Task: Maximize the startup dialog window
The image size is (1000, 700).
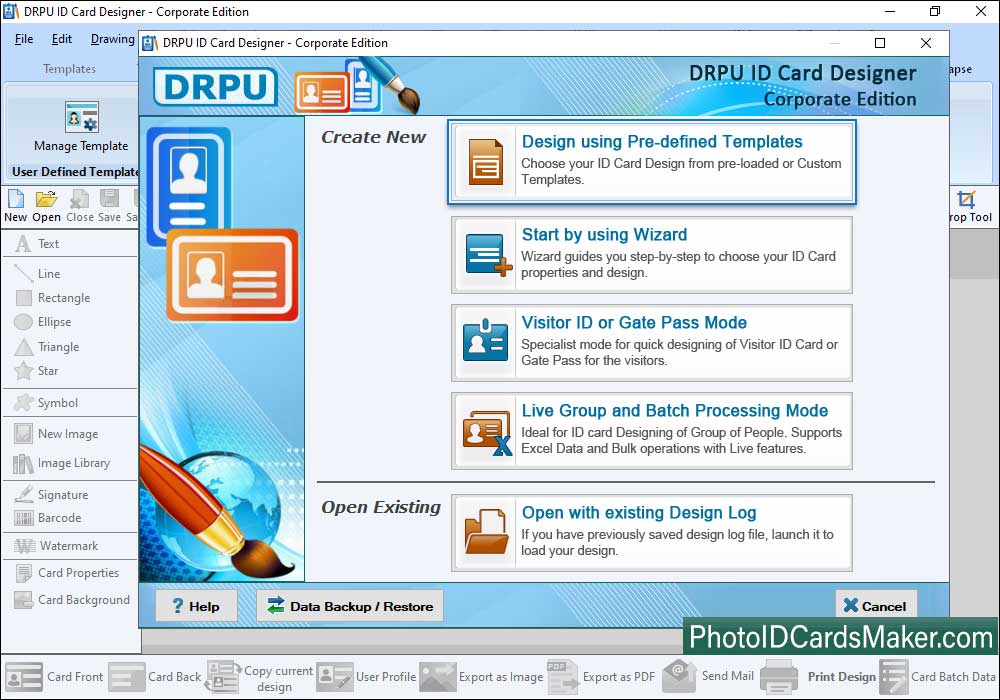Action: [880, 43]
